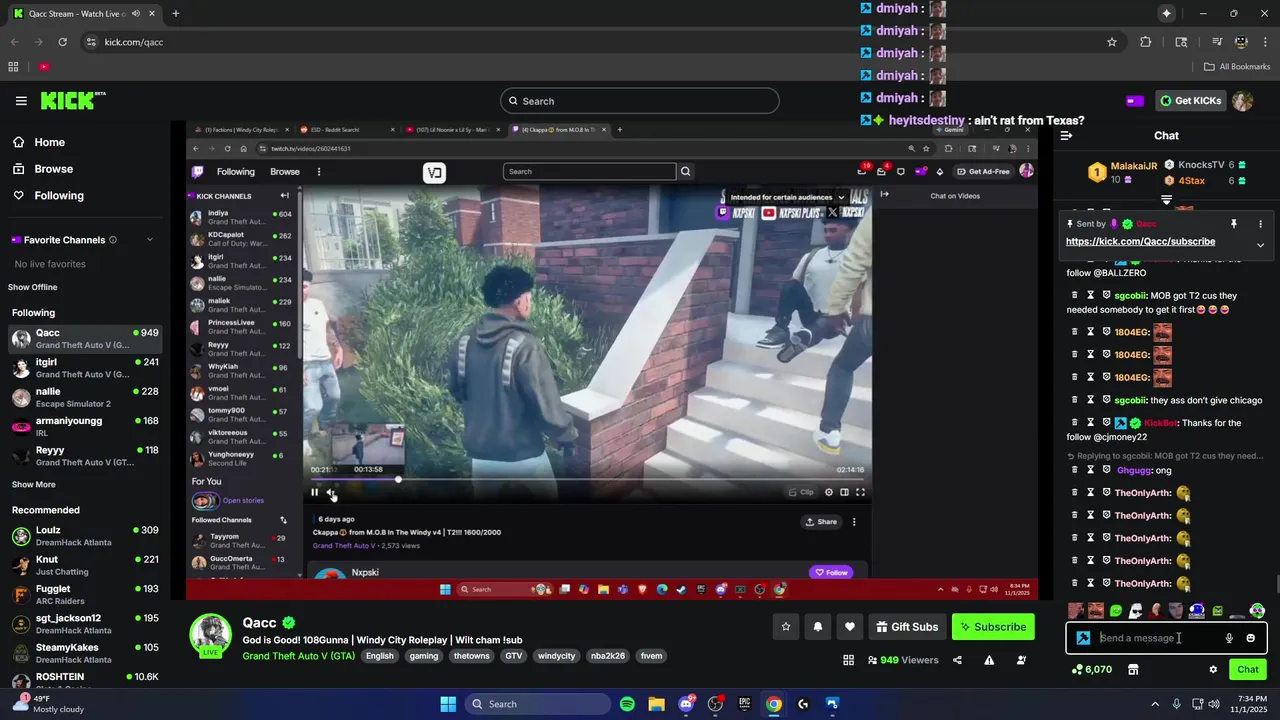
Task: Open File Explorer from the taskbar
Action: 656,704
